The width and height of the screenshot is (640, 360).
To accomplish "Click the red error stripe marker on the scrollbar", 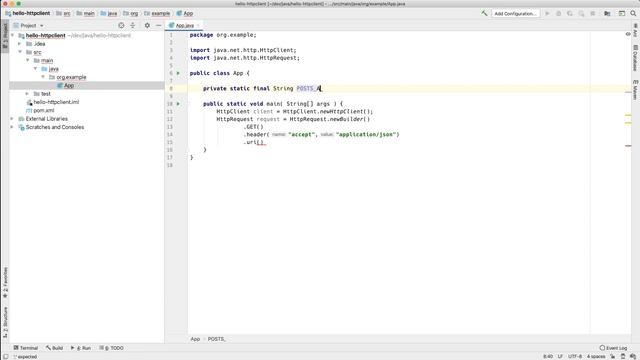I will 628,146.
